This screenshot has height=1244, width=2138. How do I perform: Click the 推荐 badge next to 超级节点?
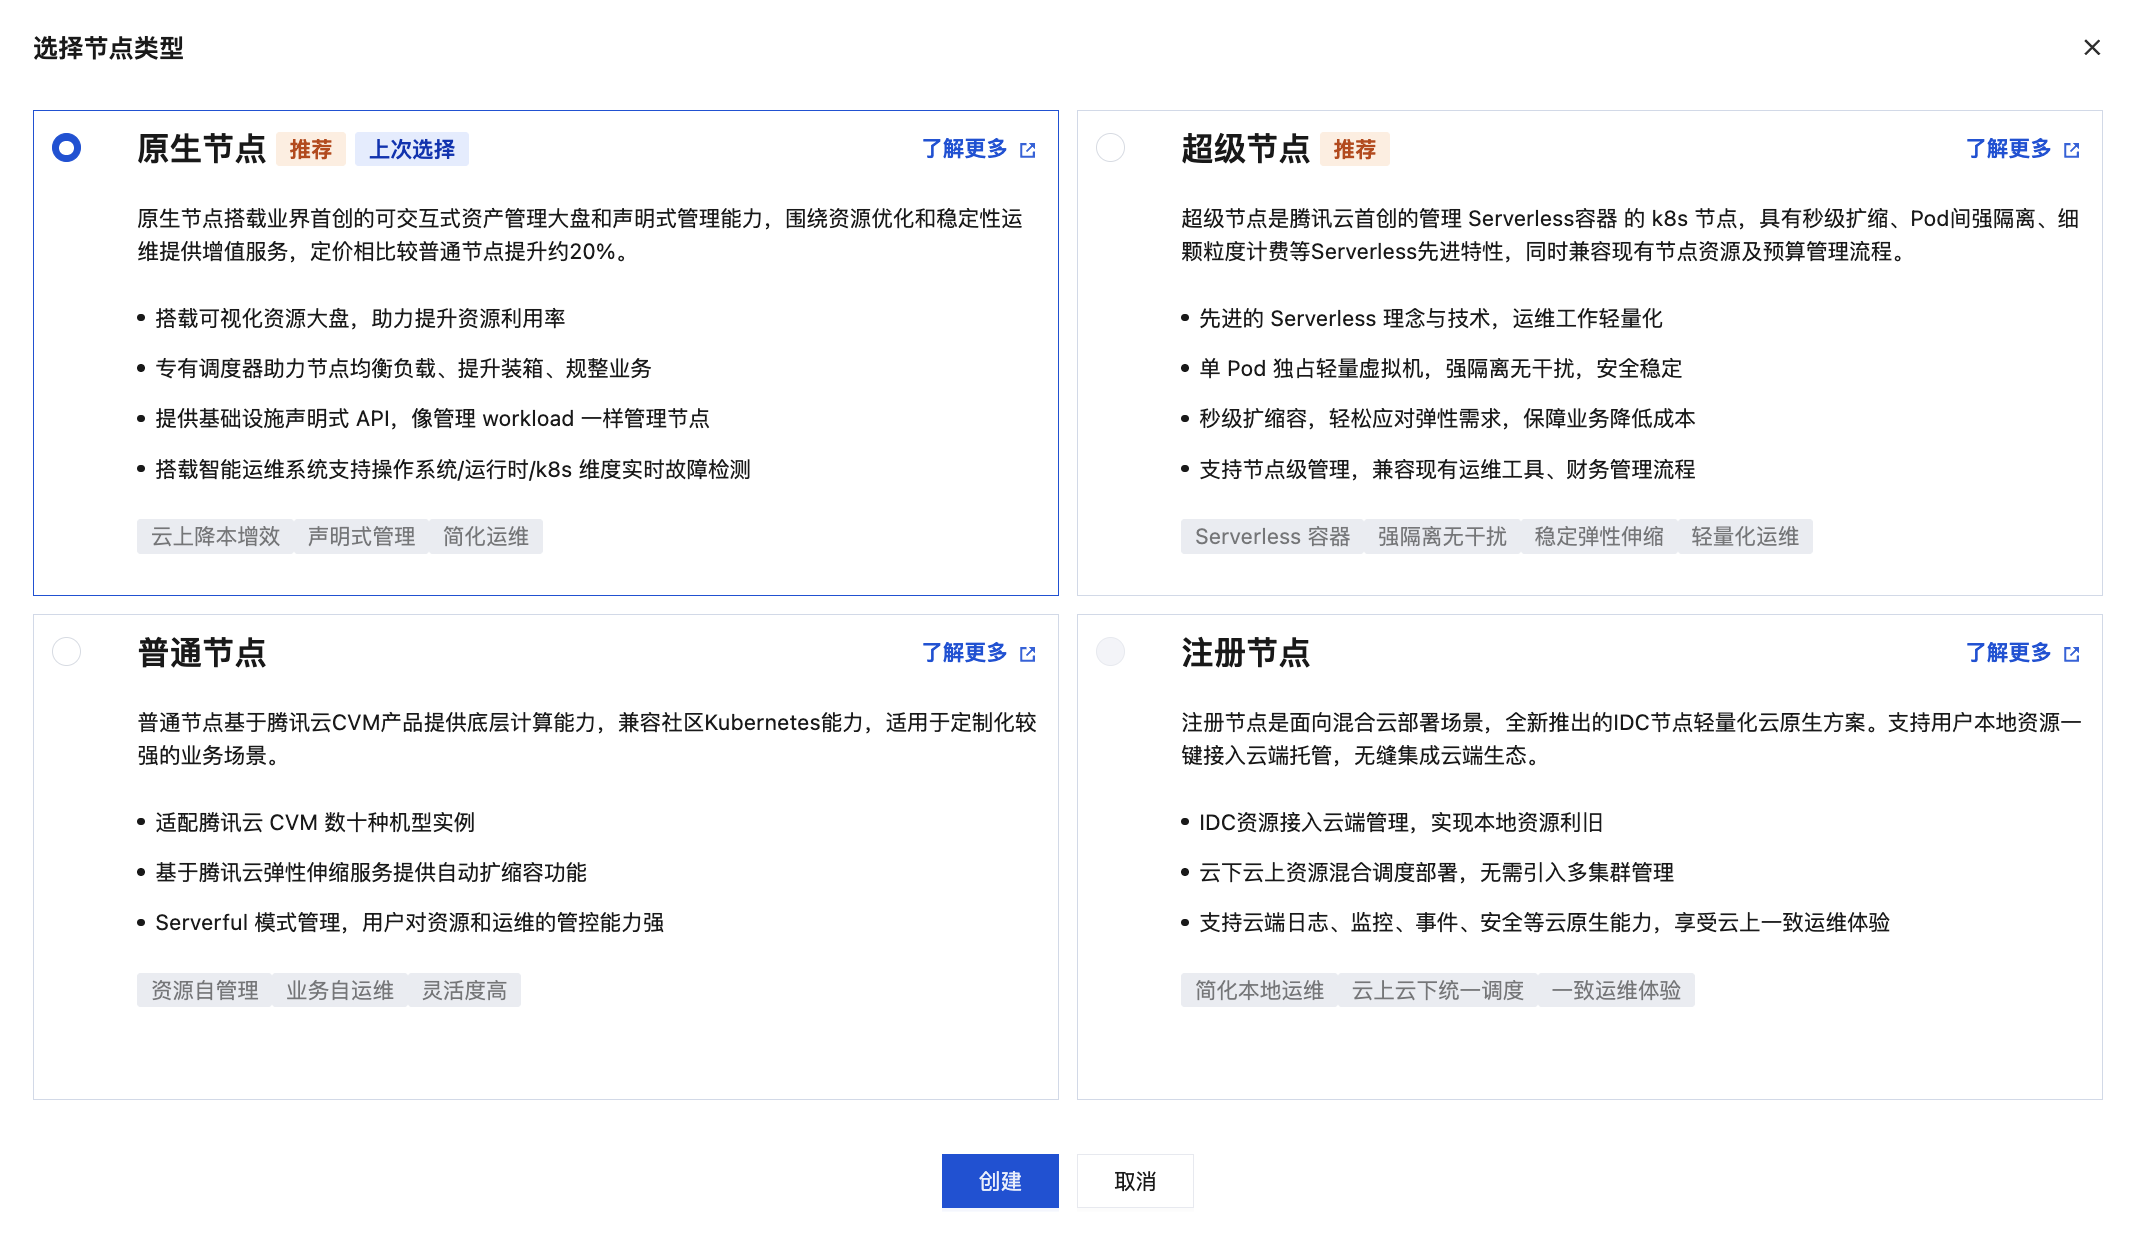pos(1354,149)
